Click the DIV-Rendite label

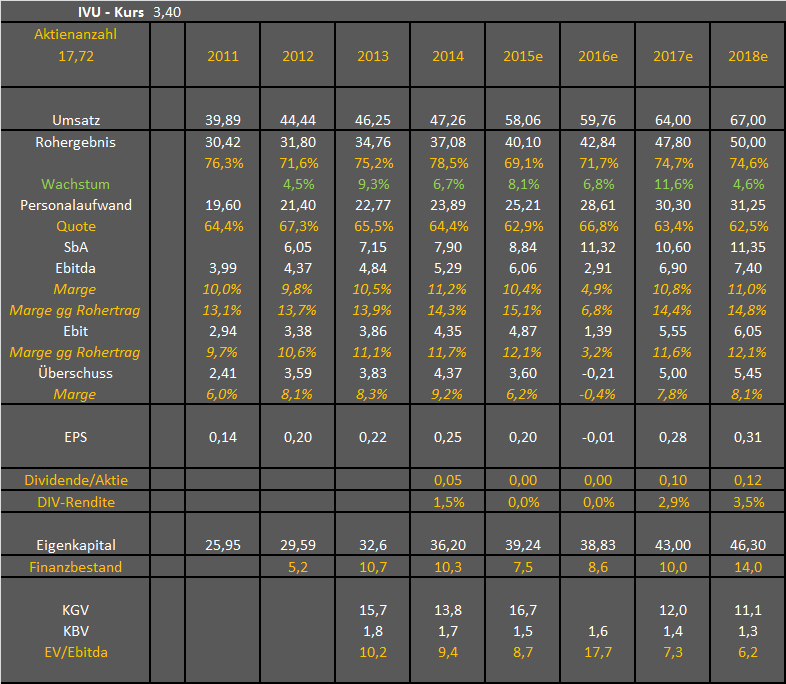pos(76,503)
